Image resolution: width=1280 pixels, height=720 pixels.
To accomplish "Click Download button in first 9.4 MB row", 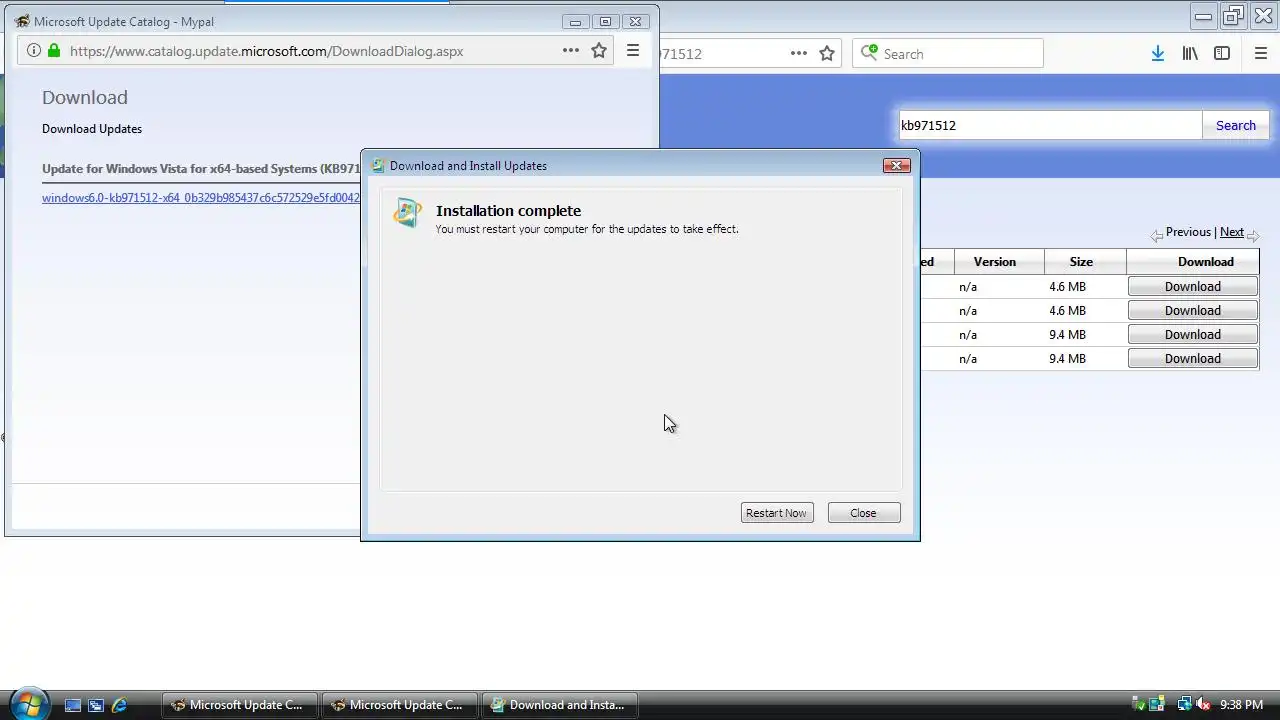I will (1193, 335).
